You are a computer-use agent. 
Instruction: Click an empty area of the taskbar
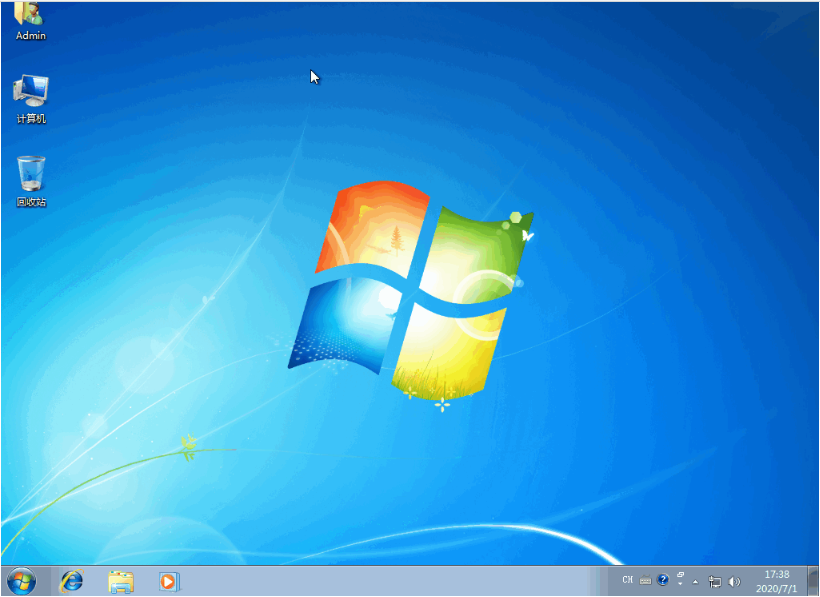400,580
